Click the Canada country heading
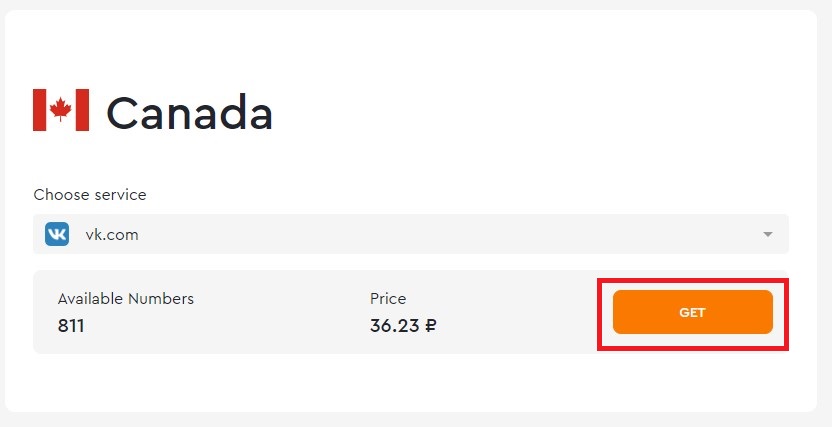This screenshot has width=832, height=427. coord(189,112)
